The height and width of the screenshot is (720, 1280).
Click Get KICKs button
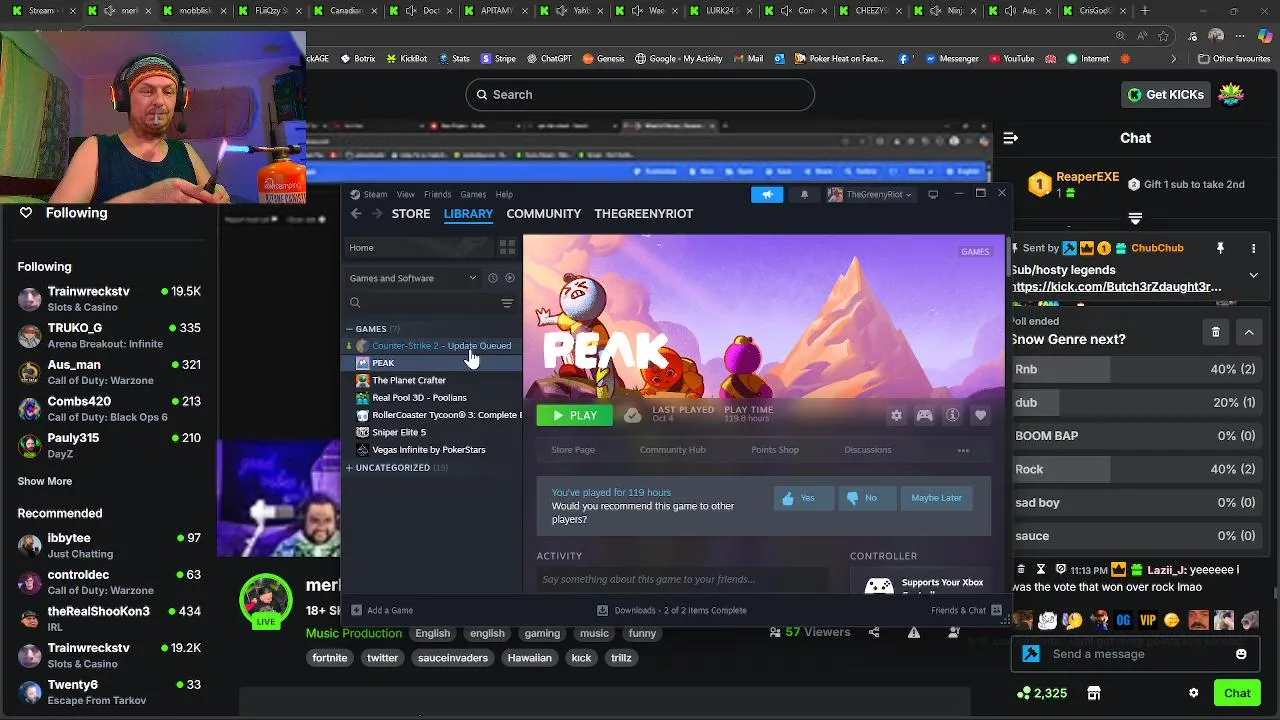tap(1166, 94)
